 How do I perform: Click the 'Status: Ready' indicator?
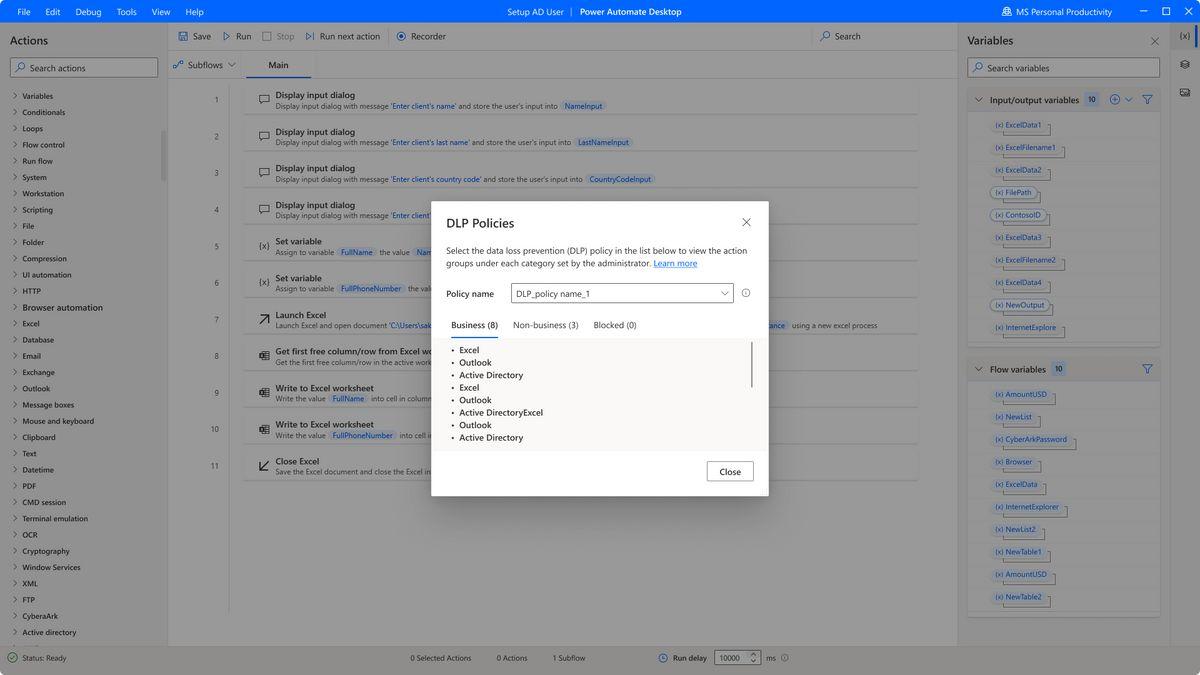click(x=37, y=658)
